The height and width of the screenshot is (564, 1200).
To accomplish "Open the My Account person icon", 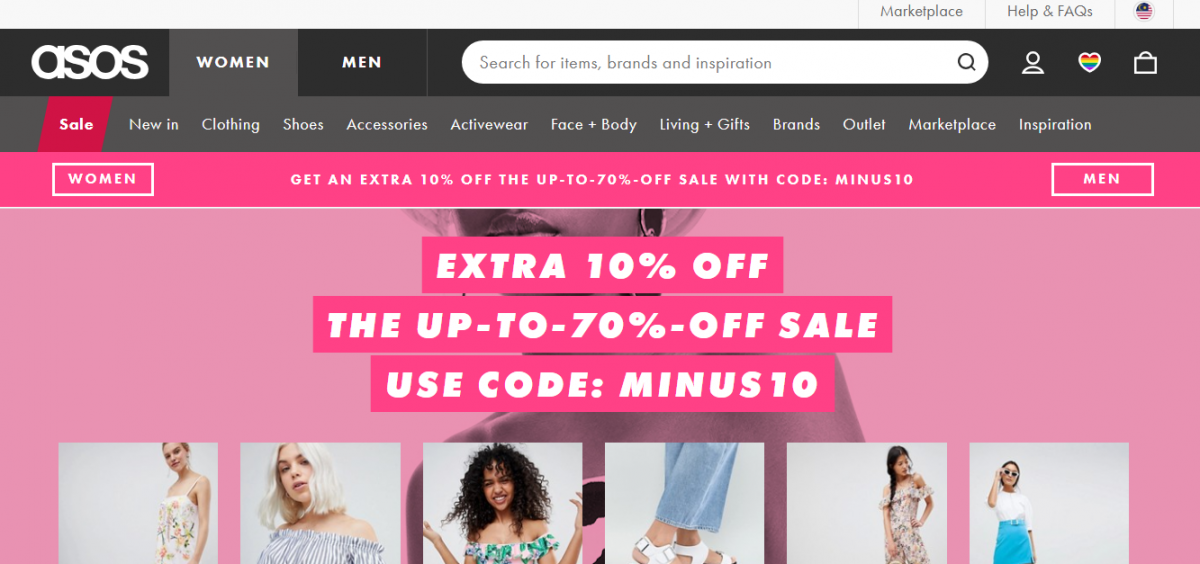I will 1033,63.
